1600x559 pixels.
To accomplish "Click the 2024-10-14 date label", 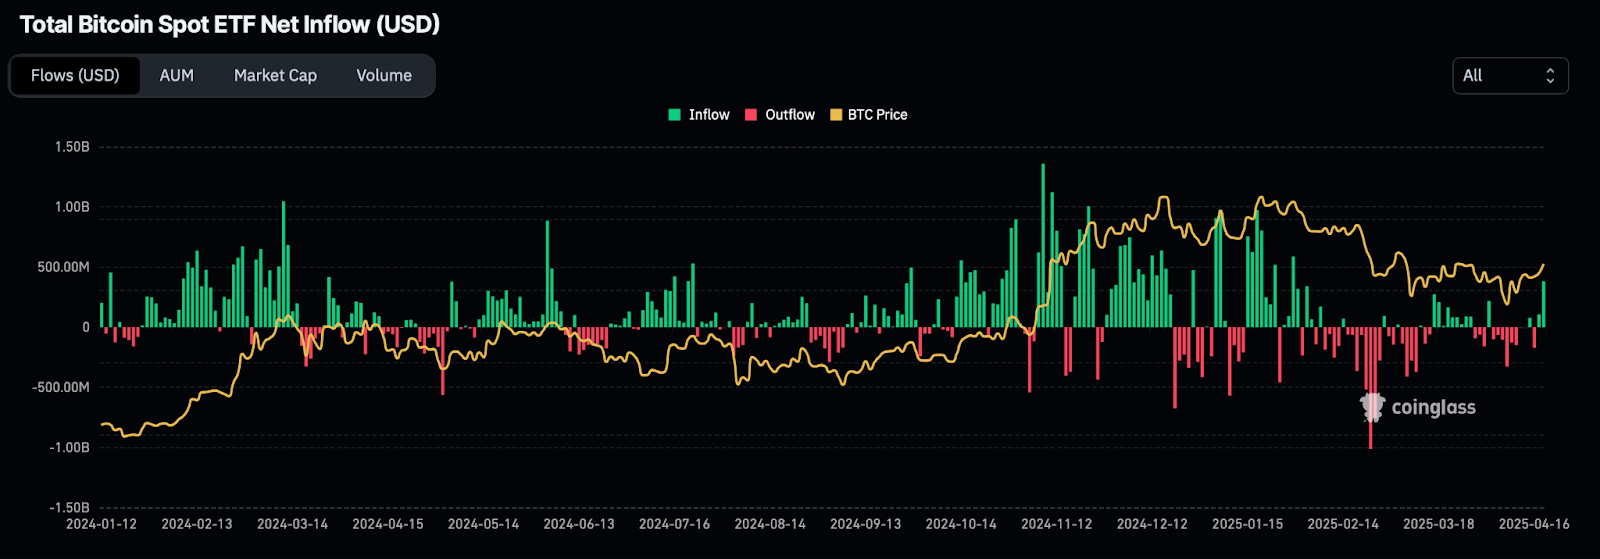I will point(961,524).
